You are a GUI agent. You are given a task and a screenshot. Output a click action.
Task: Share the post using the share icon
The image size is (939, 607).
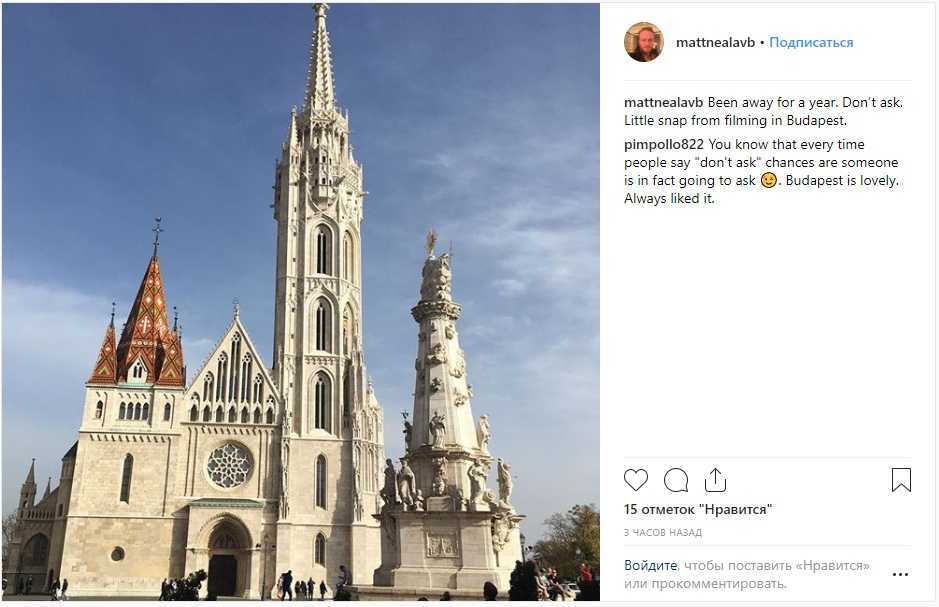pos(715,480)
